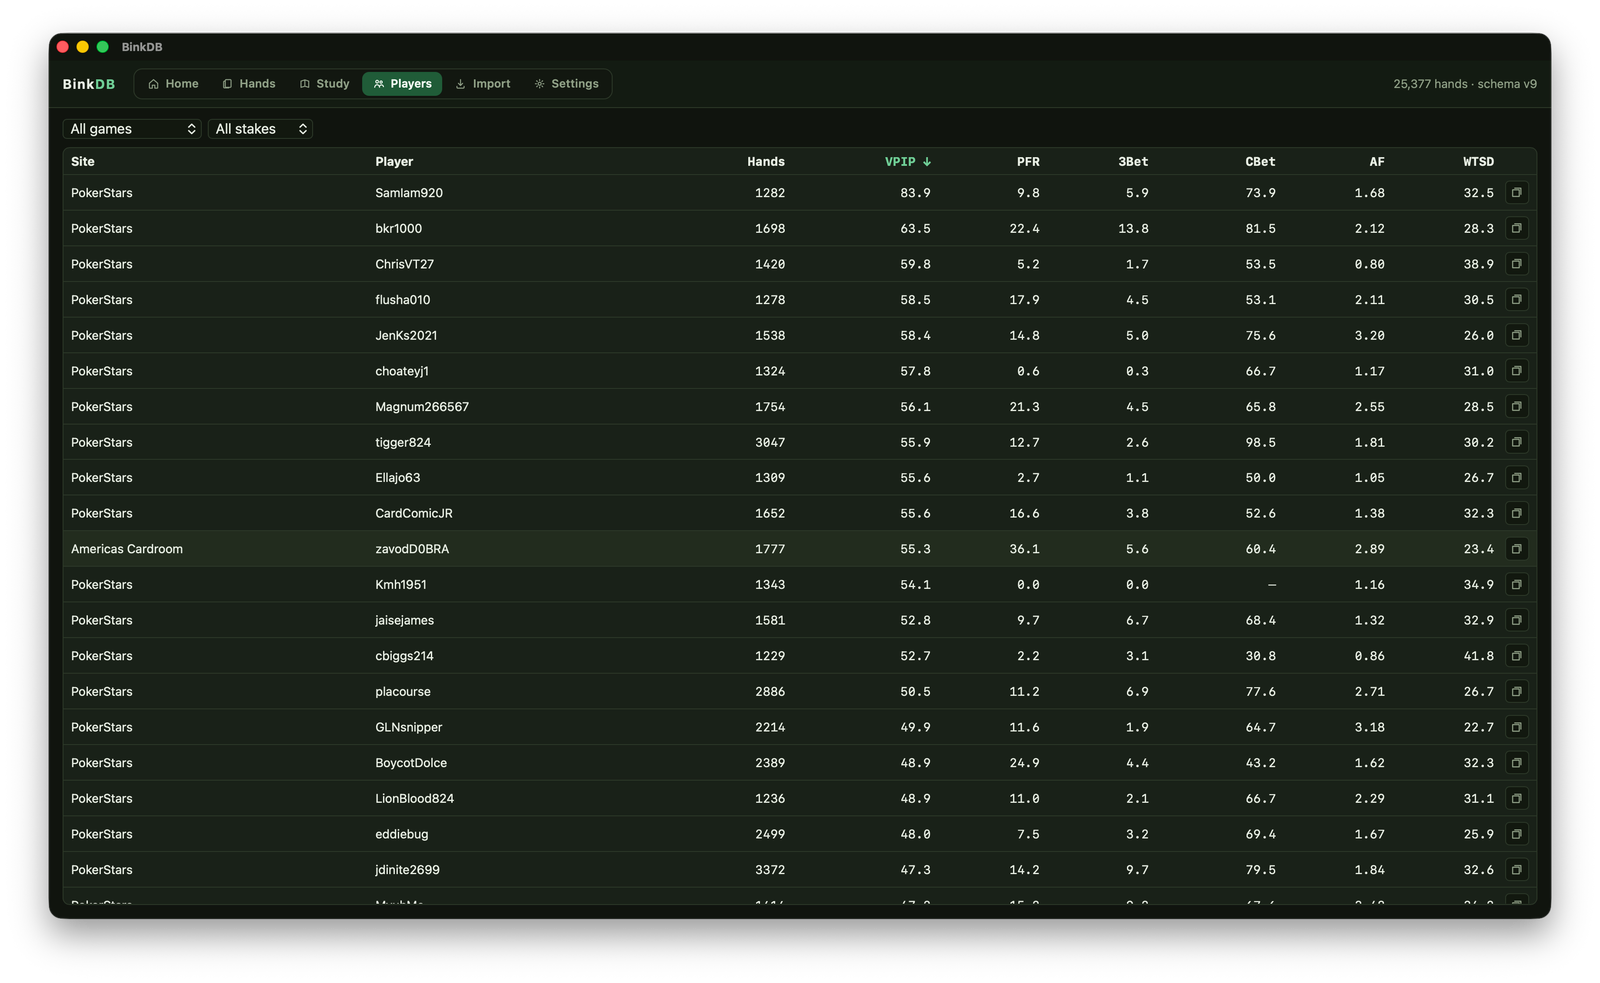Sort table by Hands column
This screenshot has height=983, width=1600.
click(766, 161)
